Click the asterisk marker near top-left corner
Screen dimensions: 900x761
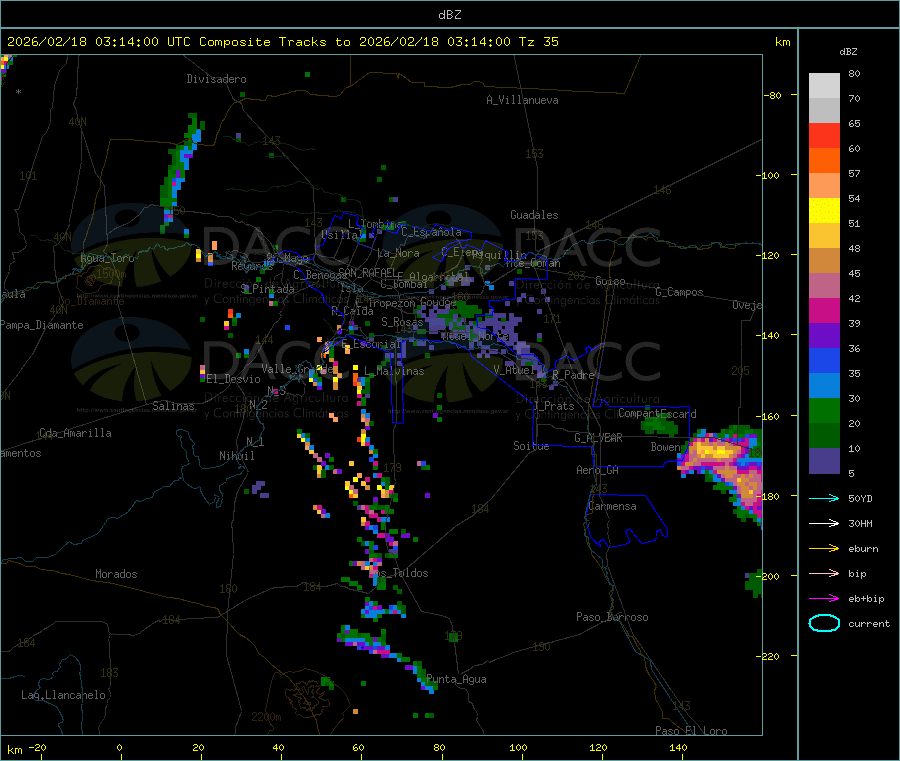[x=19, y=92]
